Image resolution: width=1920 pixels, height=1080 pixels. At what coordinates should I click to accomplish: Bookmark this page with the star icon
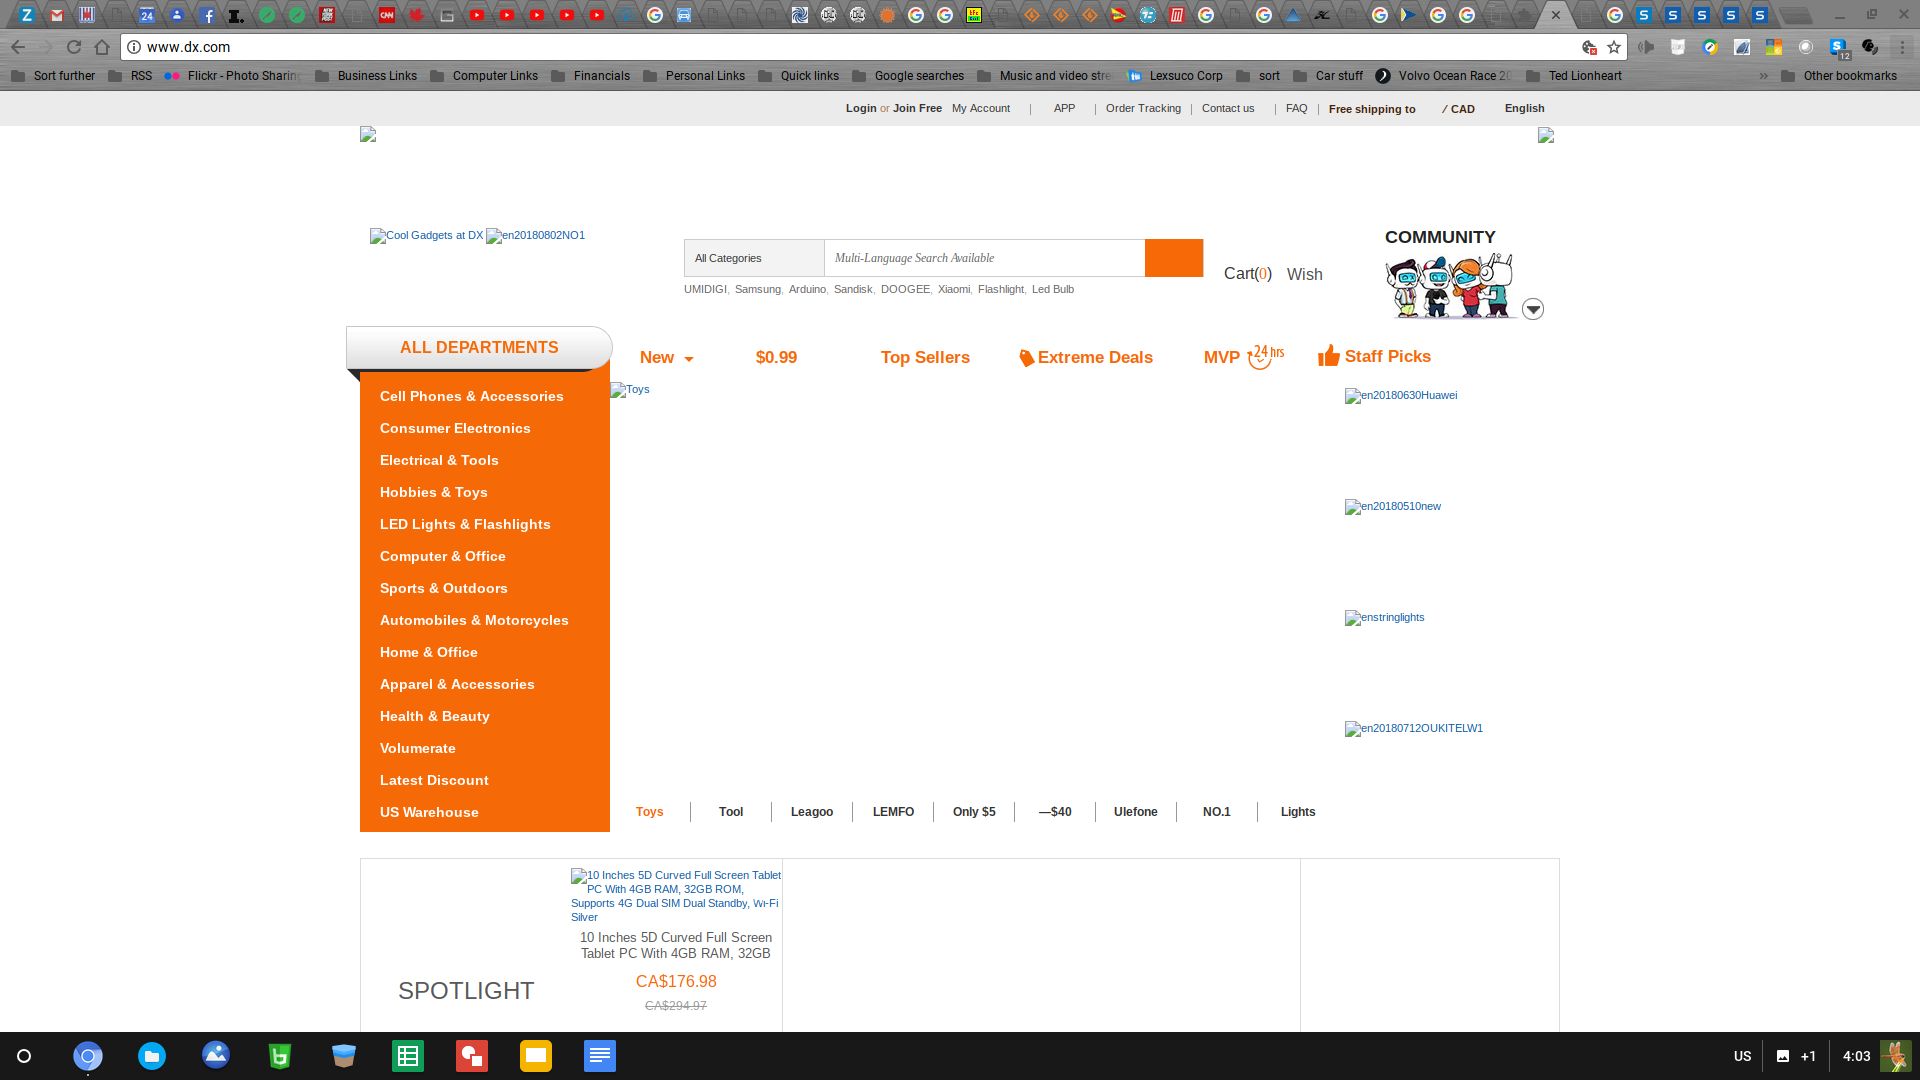click(1614, 47)
